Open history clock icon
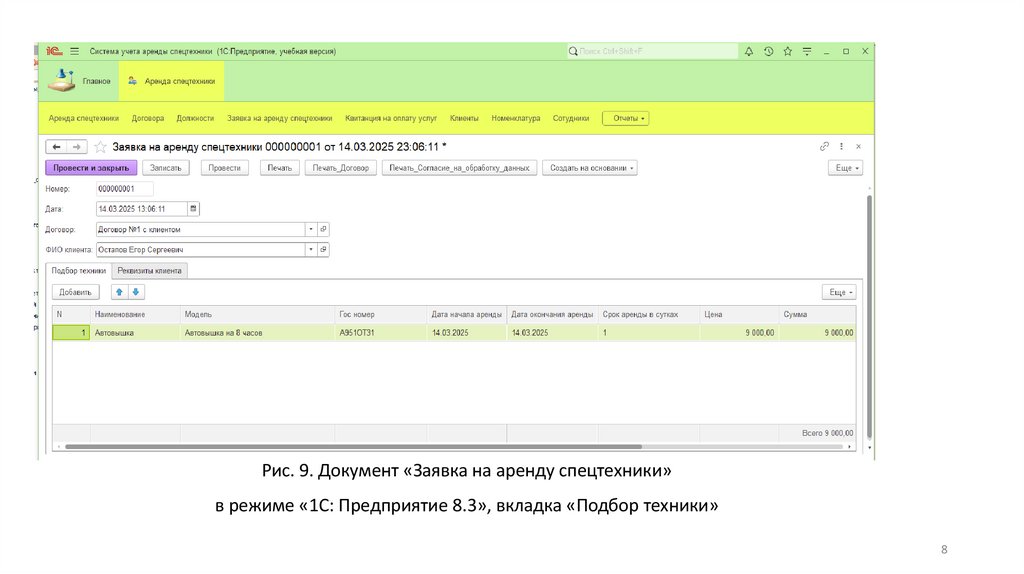 [x=769, y=51]
